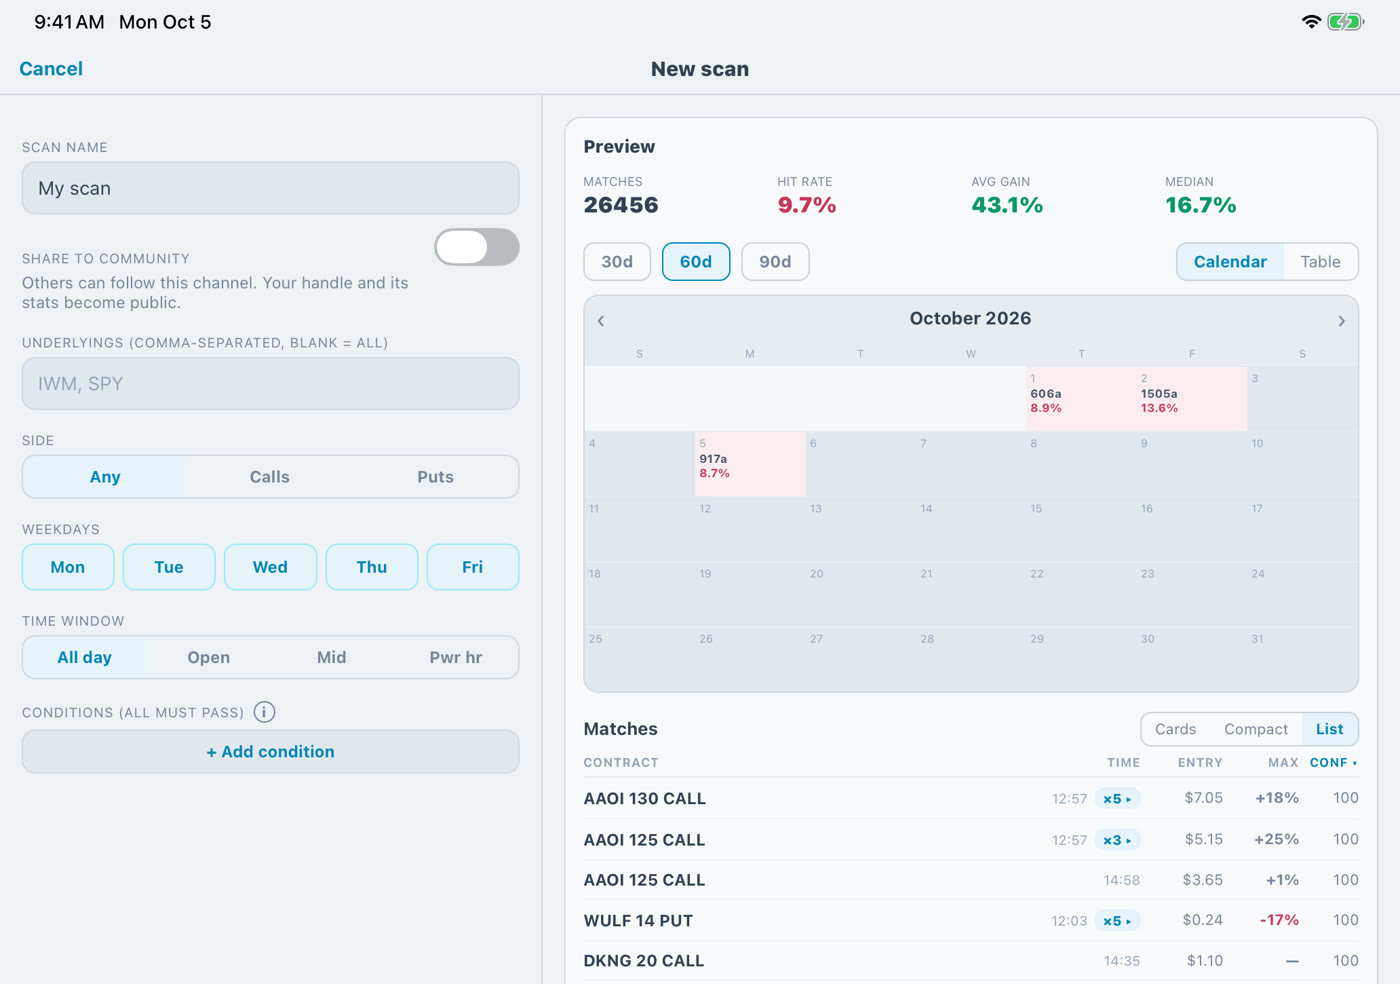1400x984 pixels.
Task: Sort matches by MAX column
Action: tap(1283, 762)
